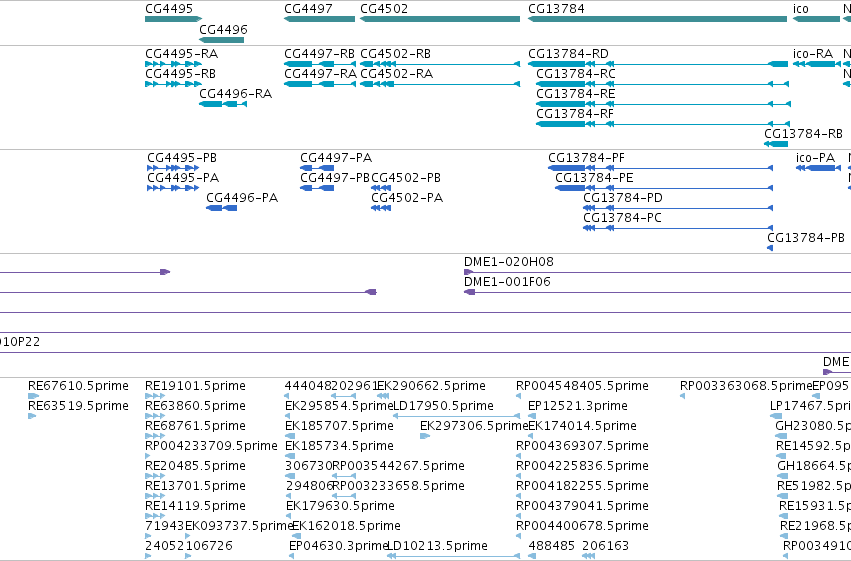Click the CG4502 gene name
The height and width of the screenshot is (561, 851).
384,9
